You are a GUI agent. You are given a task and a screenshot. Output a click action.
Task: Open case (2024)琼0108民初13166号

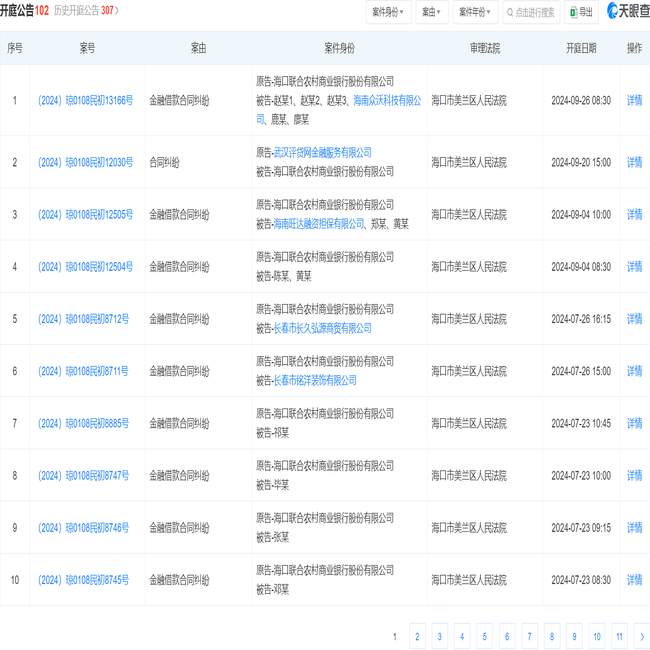coord(85,100)
